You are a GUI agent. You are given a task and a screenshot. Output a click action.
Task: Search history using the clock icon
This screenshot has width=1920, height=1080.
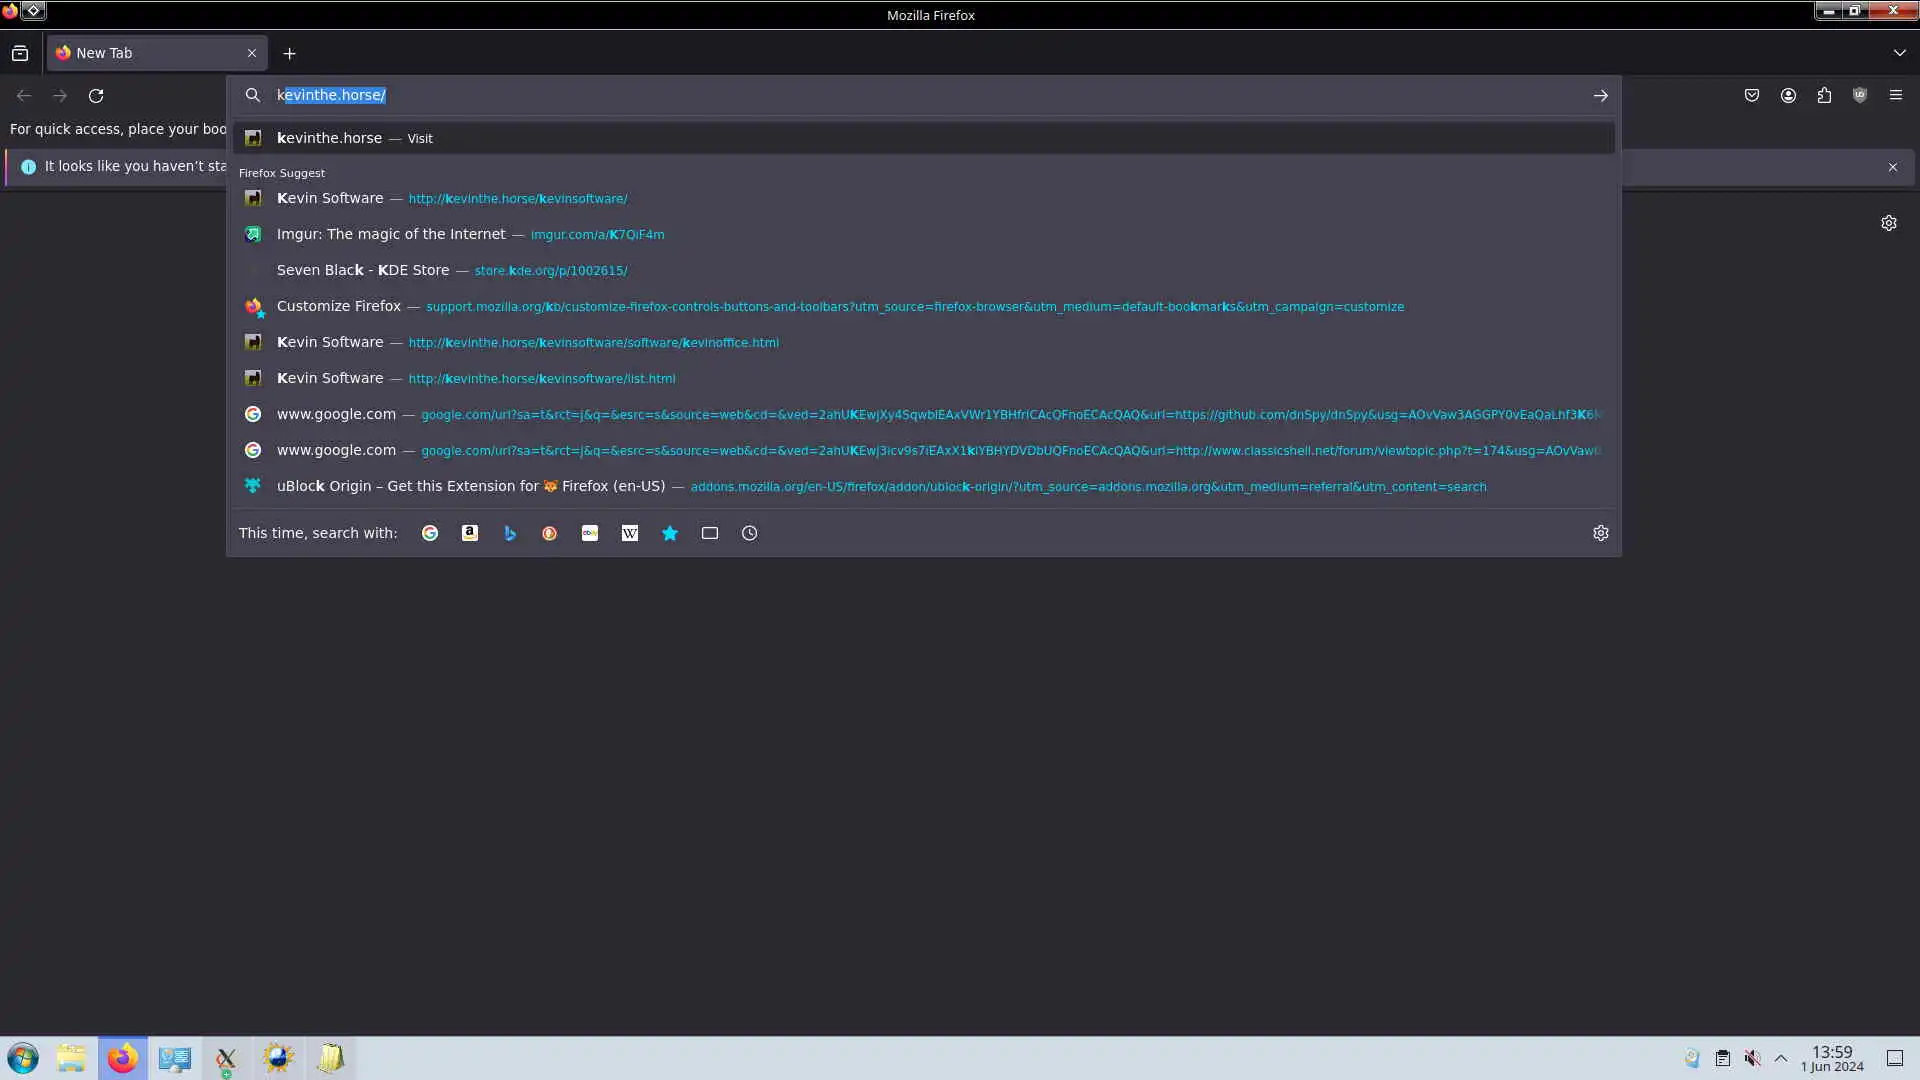[750, 533]
